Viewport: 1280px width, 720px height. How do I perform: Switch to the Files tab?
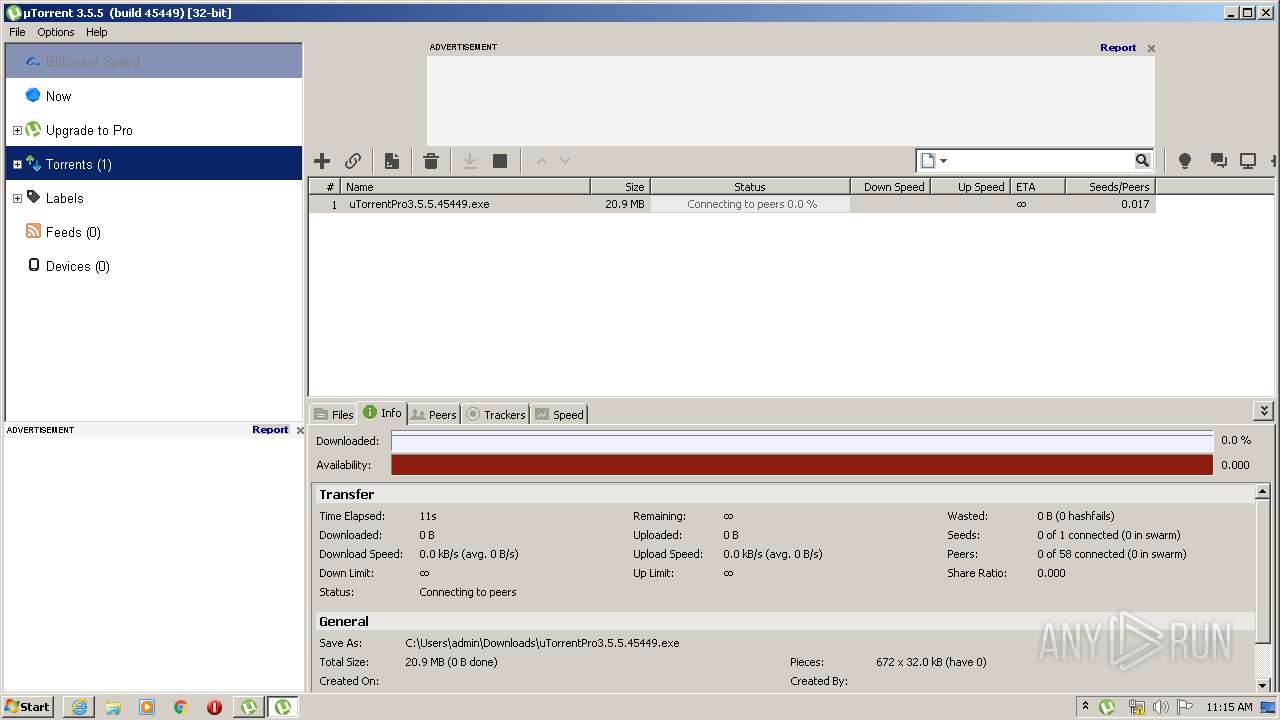coord(334,414)
